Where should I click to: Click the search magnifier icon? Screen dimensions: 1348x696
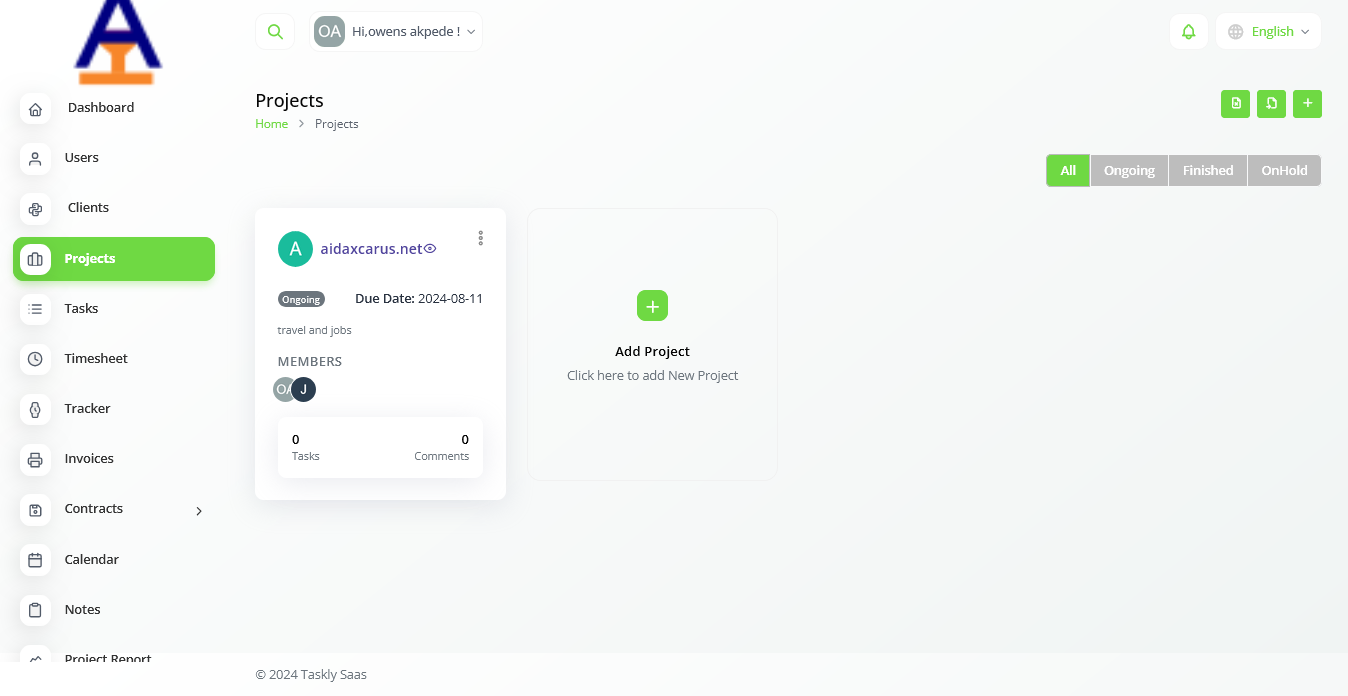[275, 32]
